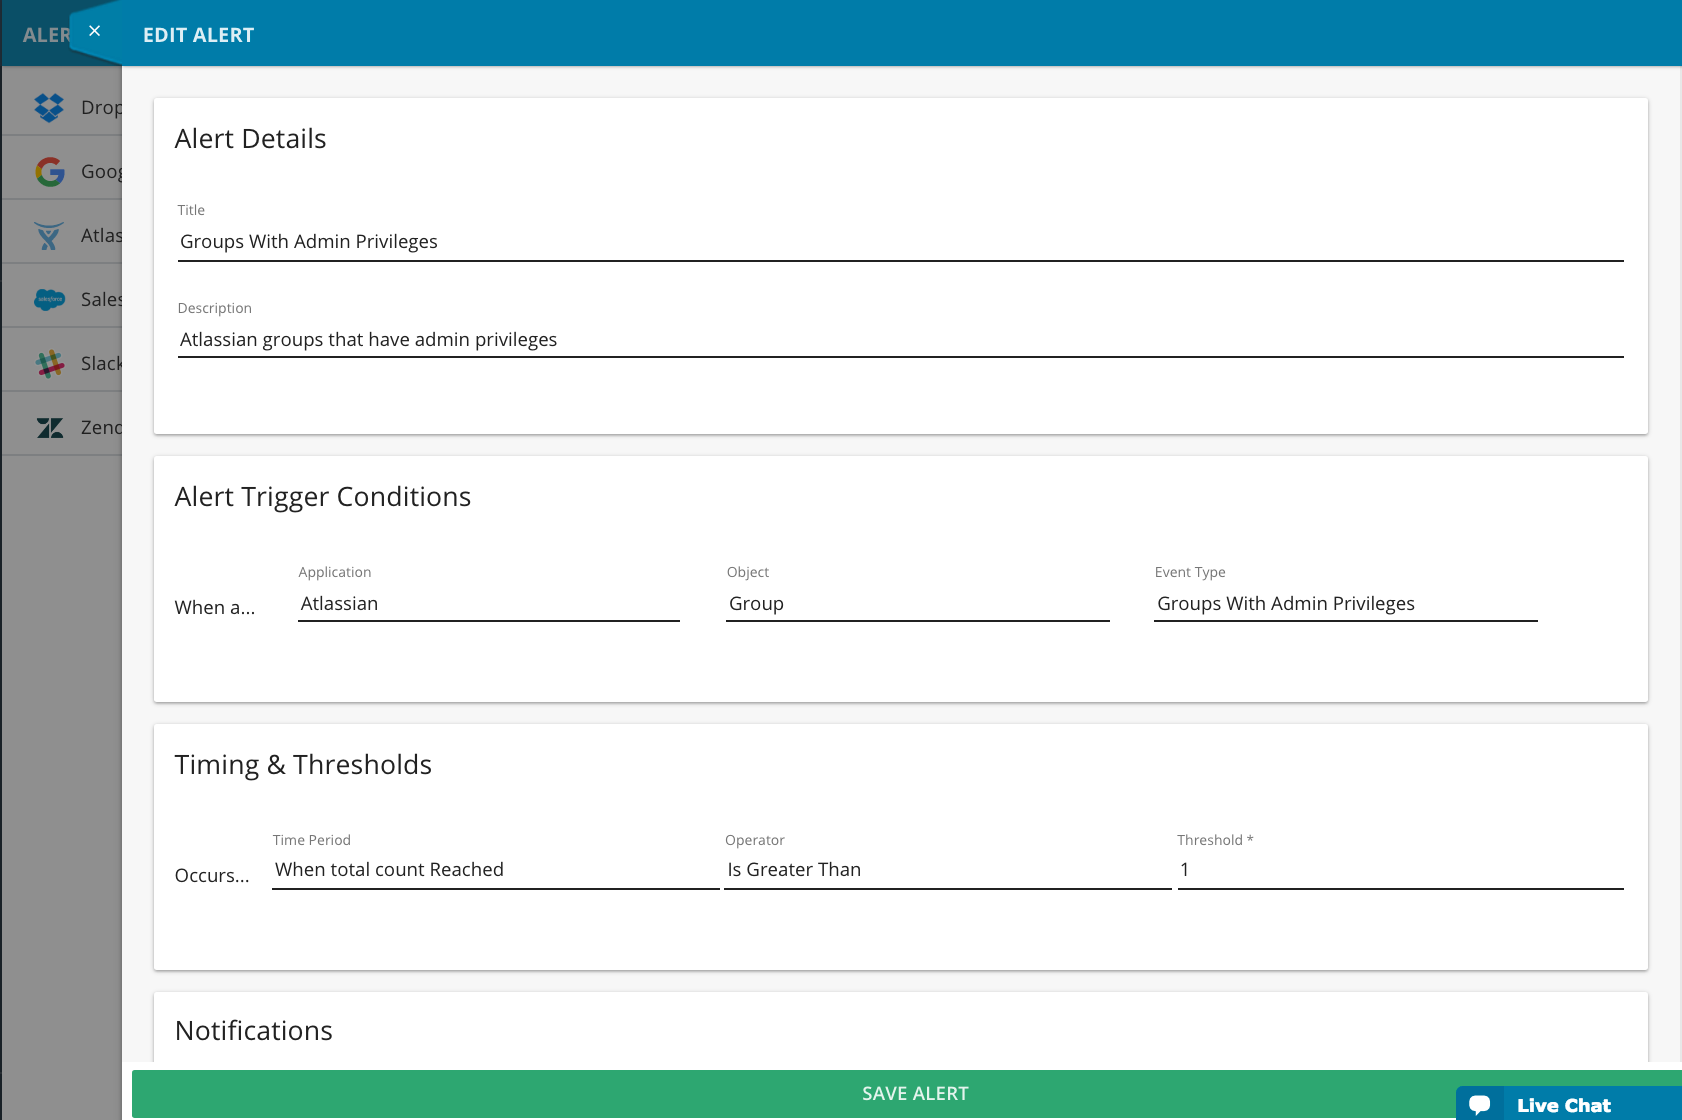
Task: Click the Live Chat speech bubble icon
Action: [x=1480, y=1105]
